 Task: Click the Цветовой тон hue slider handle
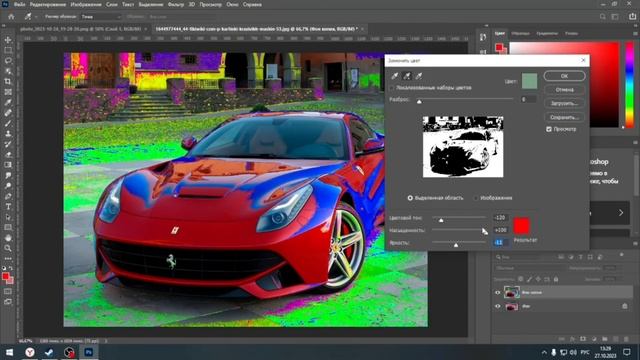point(441,220)
